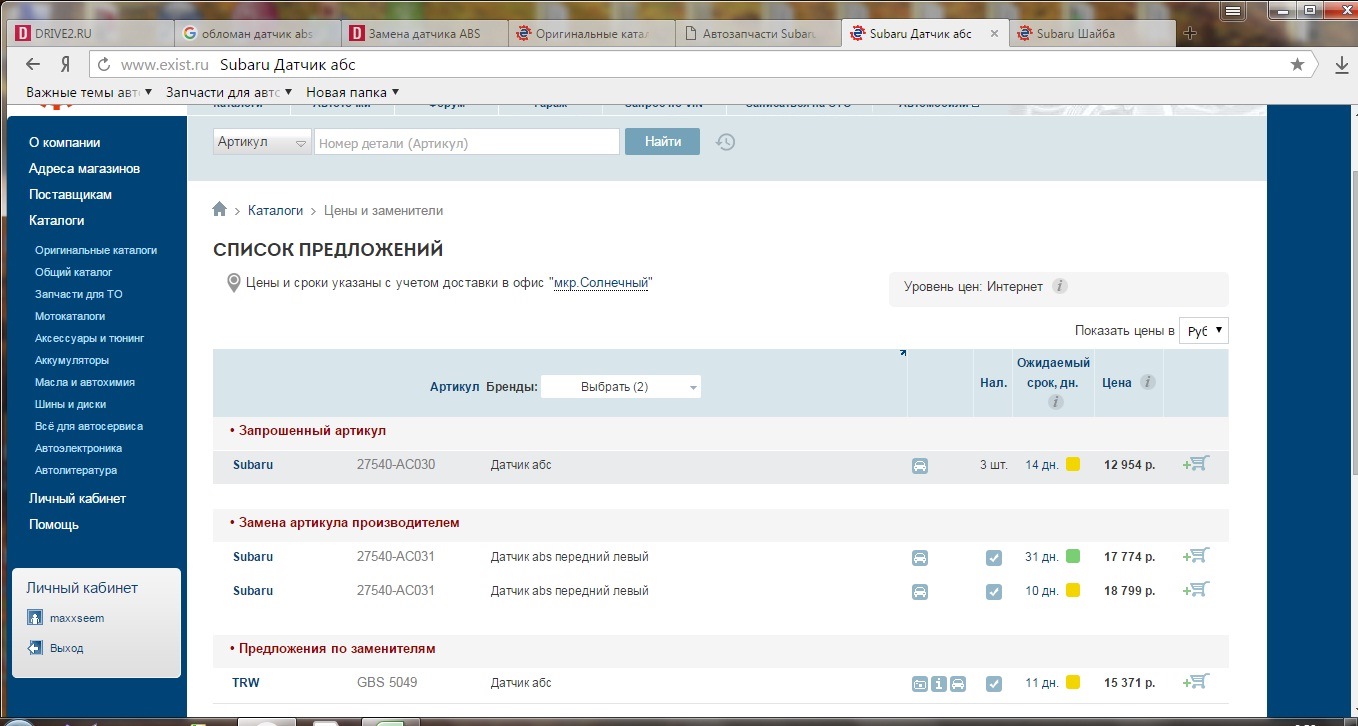
Task: Open the photo icon in the TRW row
Action: pyautogui.click(x=920, y=684)
